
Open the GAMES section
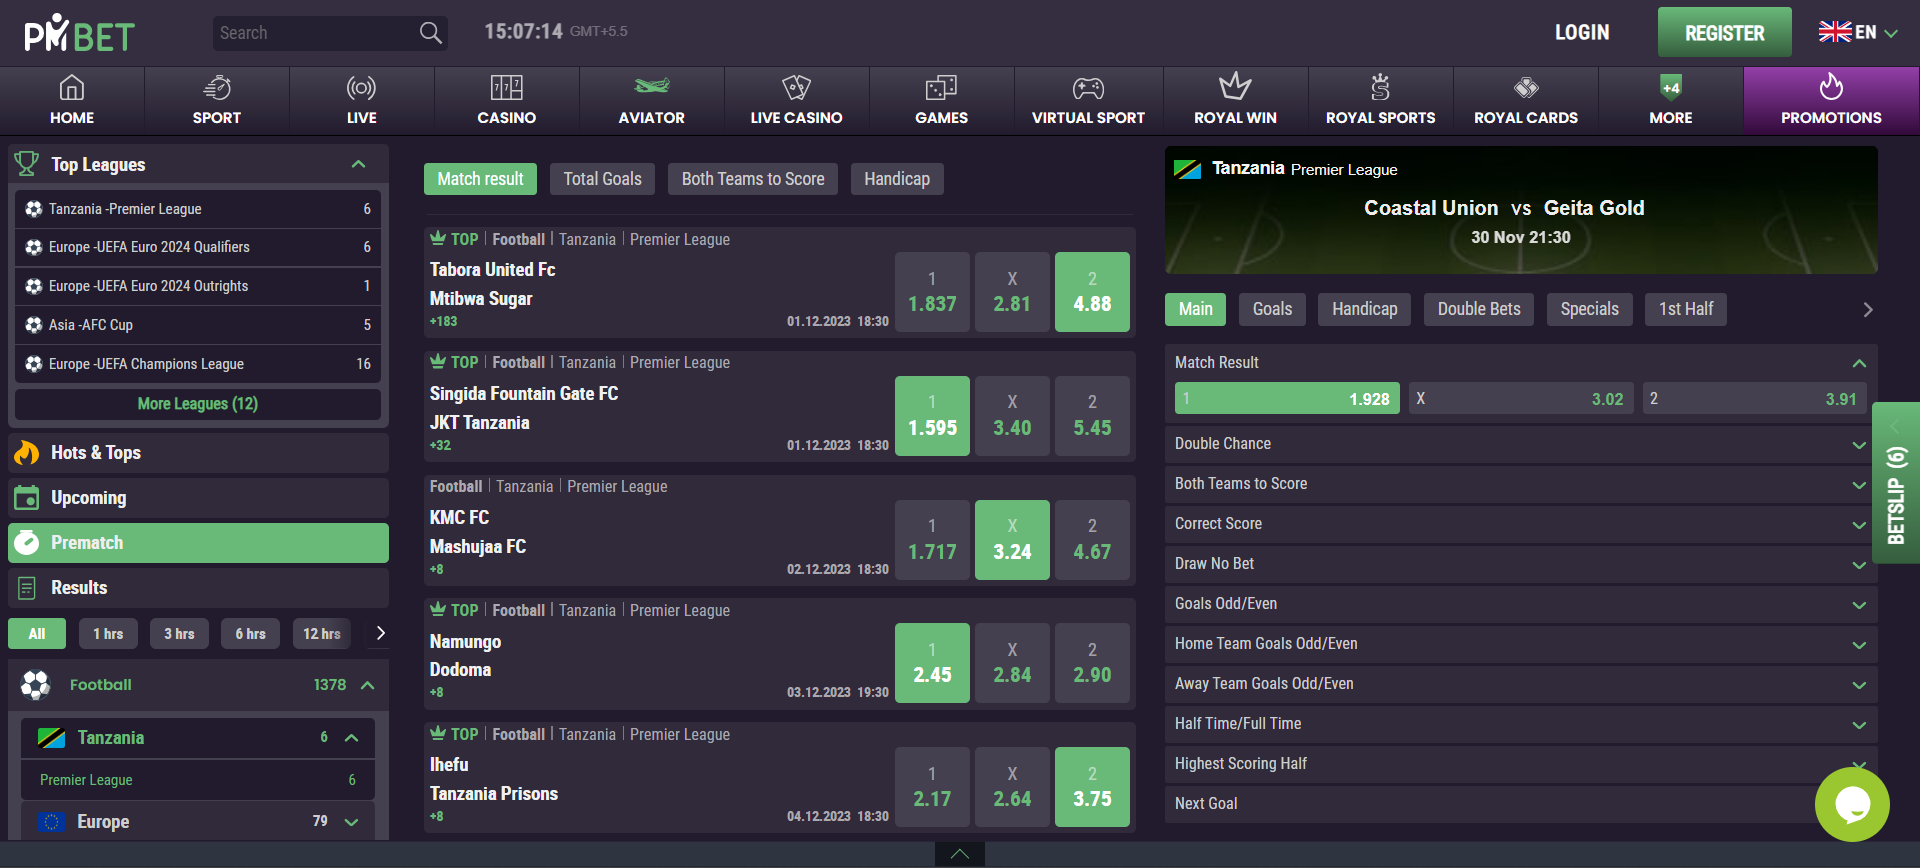point(941,100)
